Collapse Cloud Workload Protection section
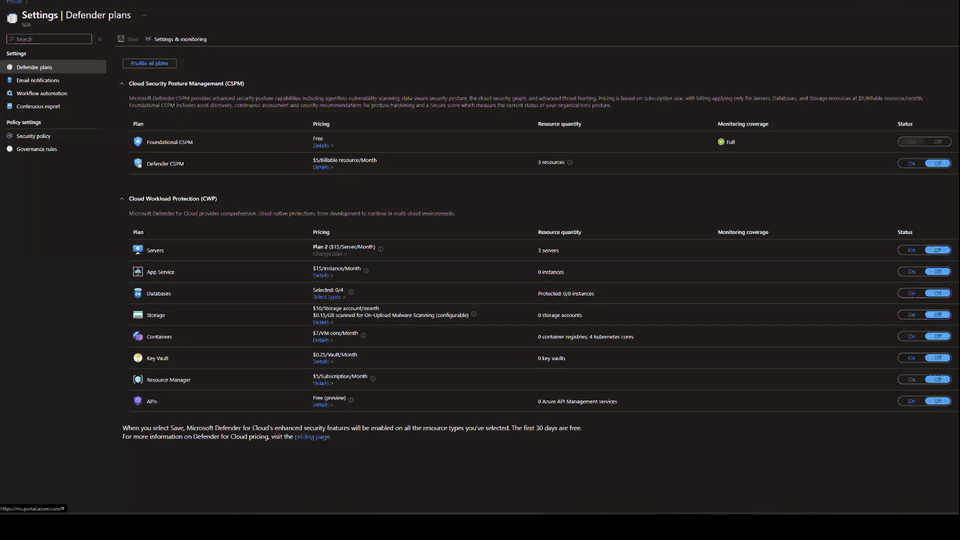The image size is (960, 540). point(121,199)
